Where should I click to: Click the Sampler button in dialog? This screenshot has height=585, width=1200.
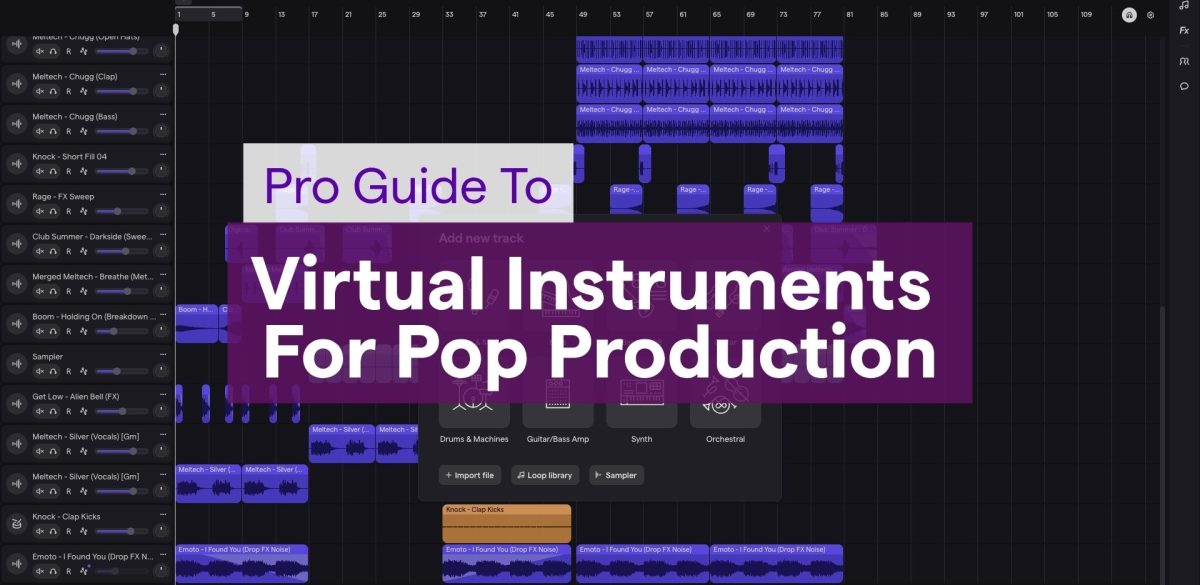pyautogui.click(x=616, y=475)
